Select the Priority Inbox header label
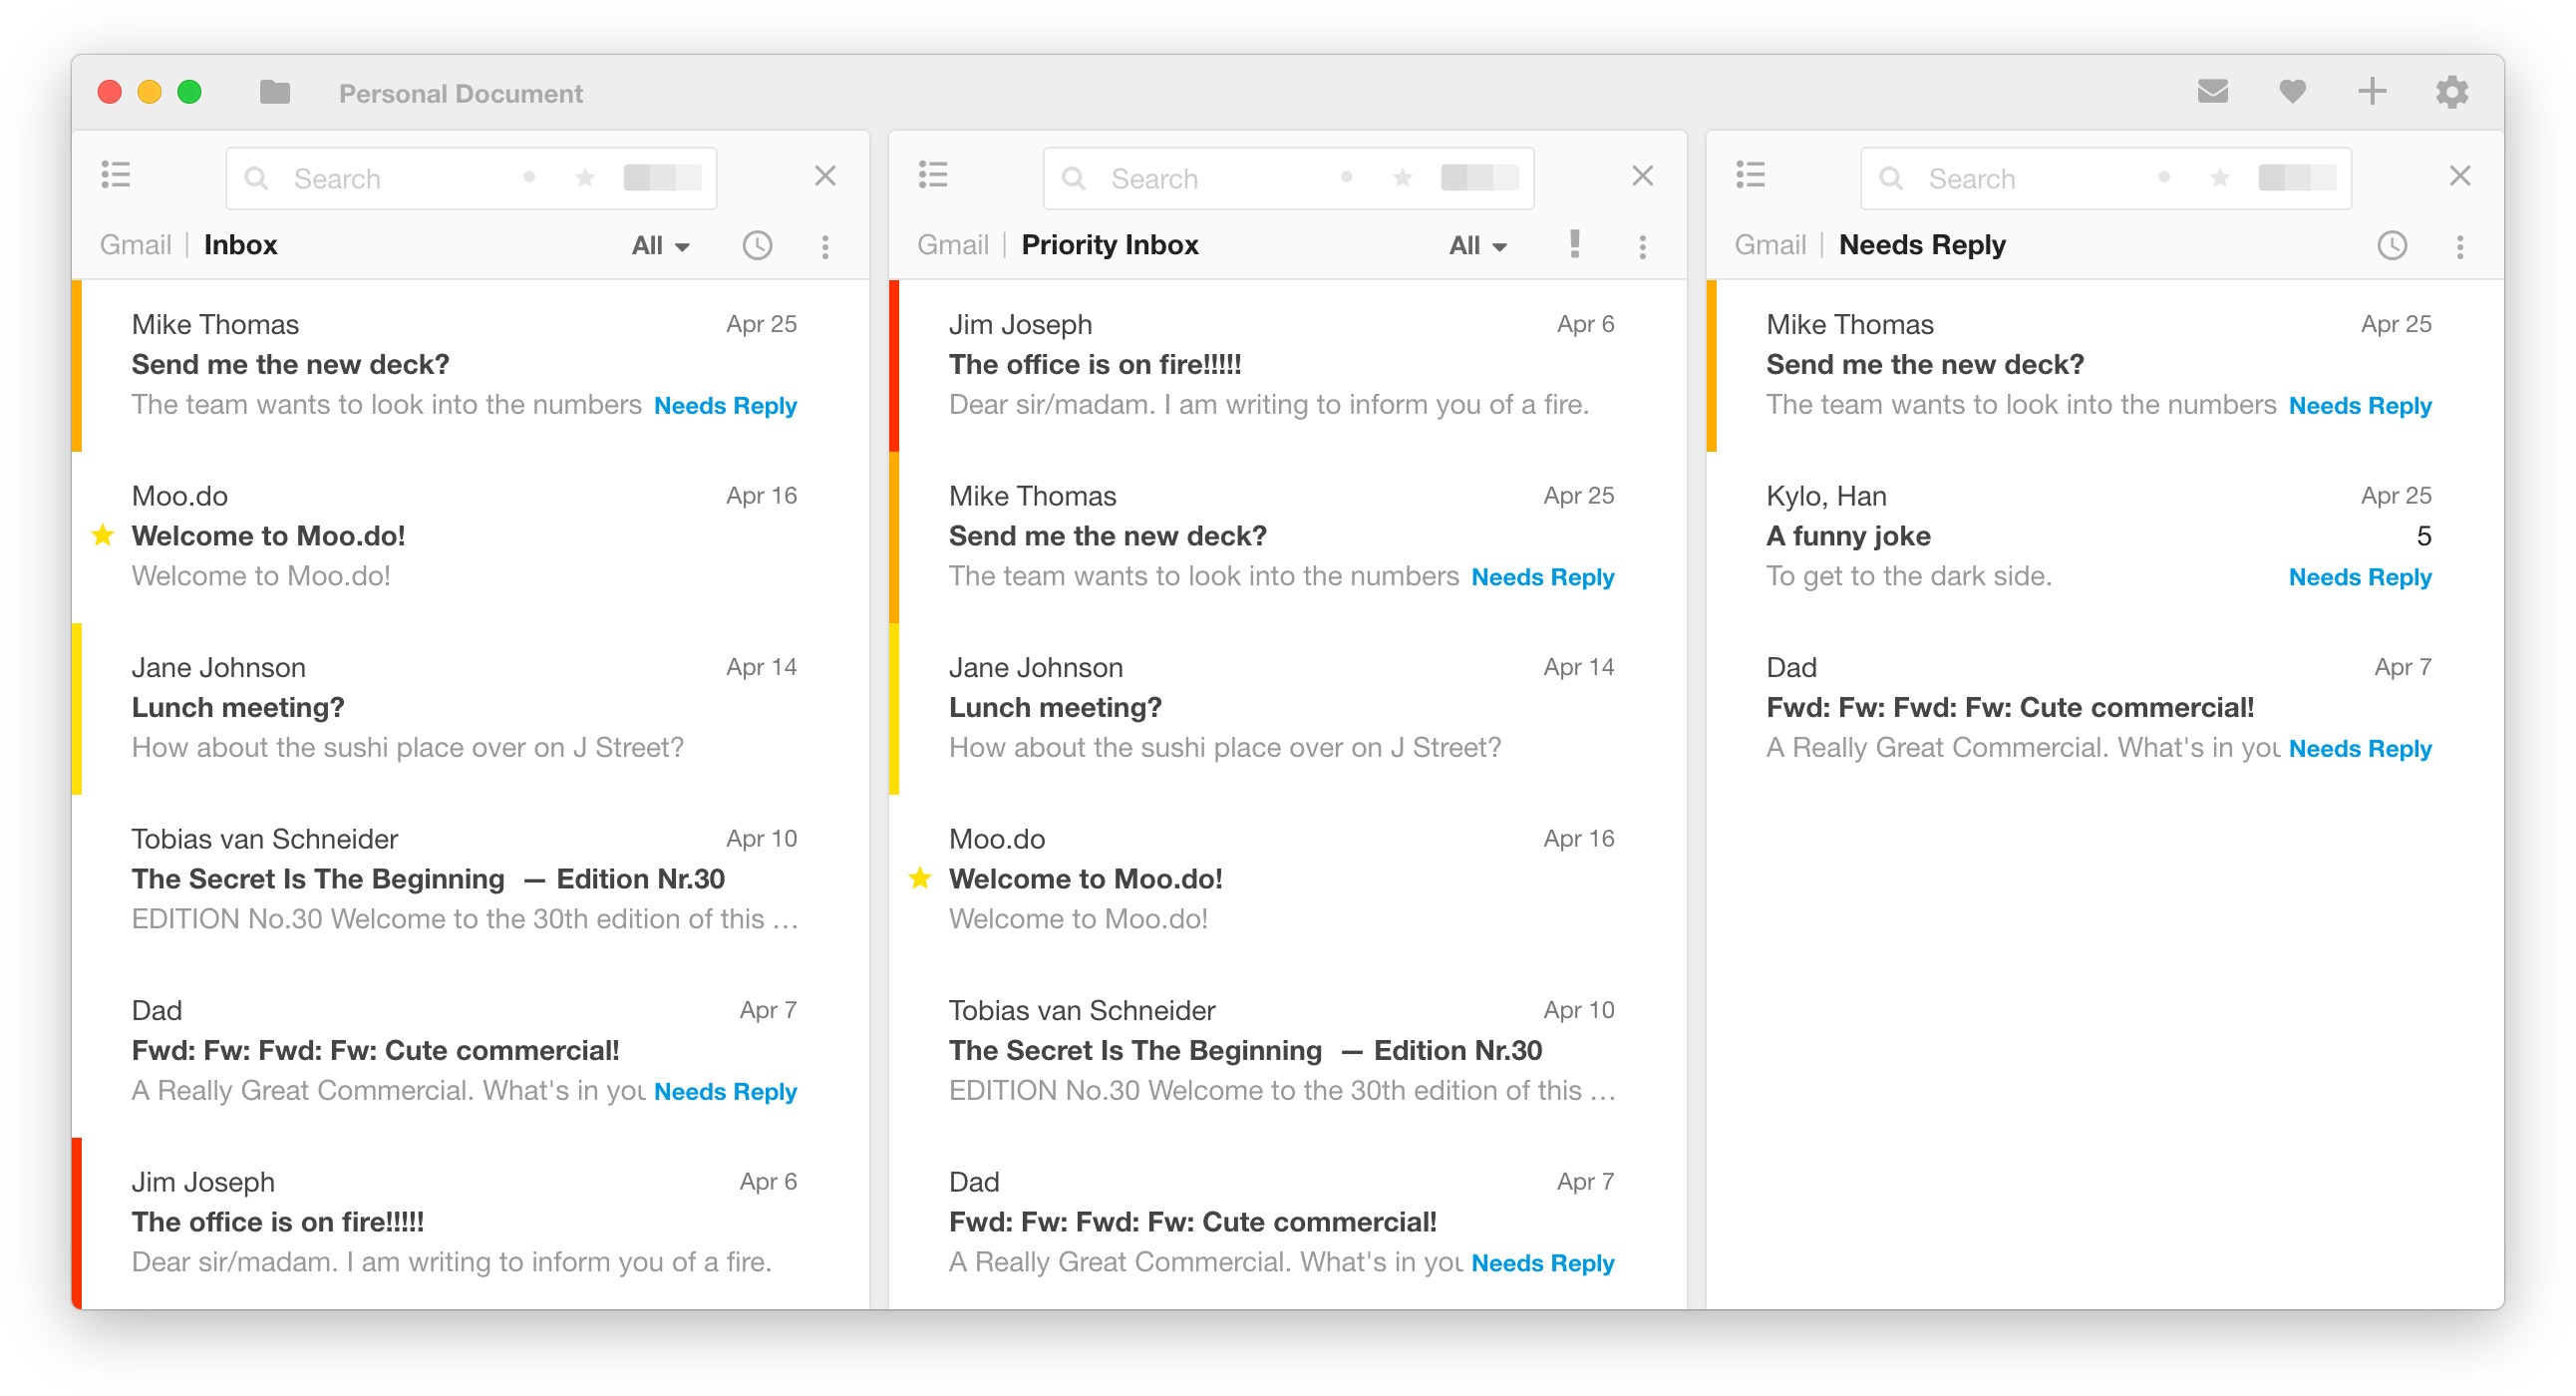 (x=1109, y=245)
